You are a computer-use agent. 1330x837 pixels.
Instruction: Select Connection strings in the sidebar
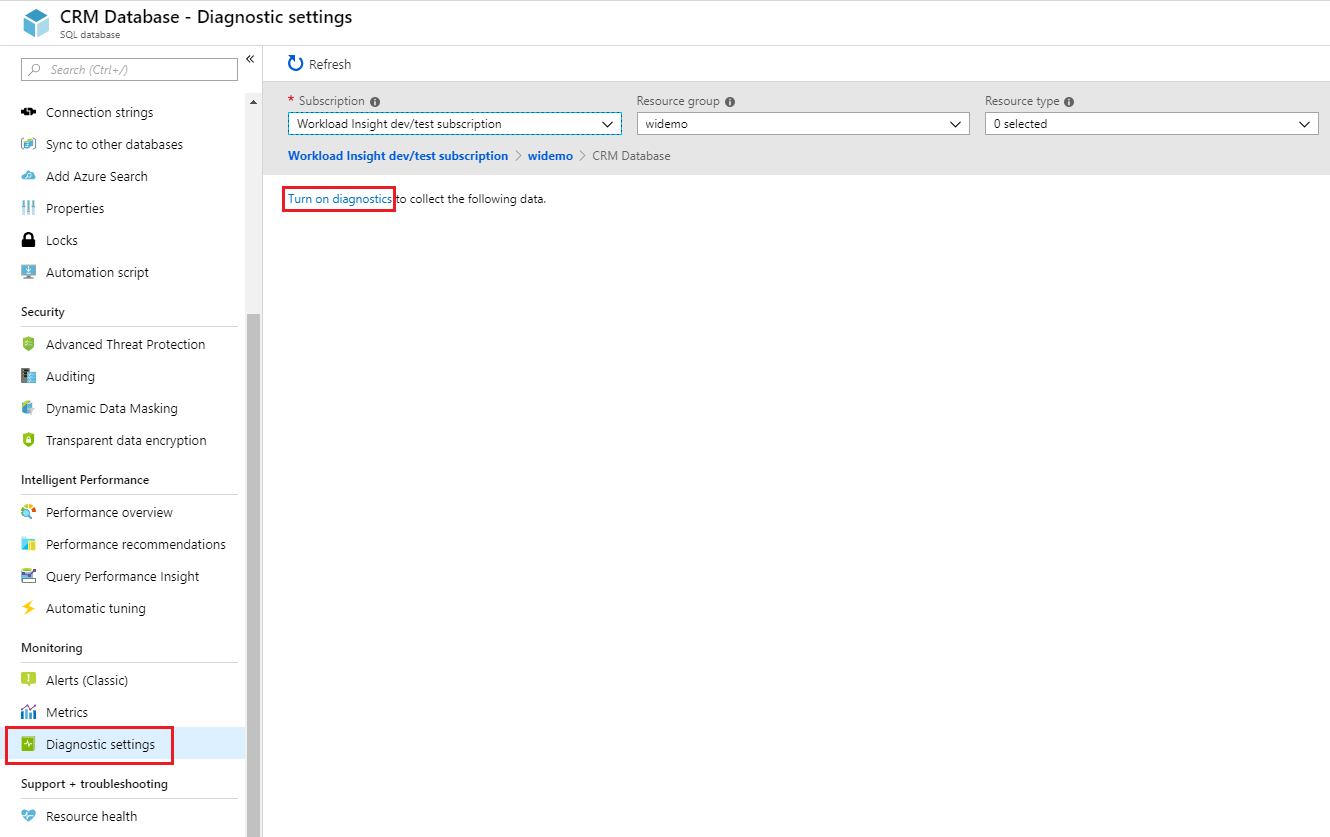[99, 111]
